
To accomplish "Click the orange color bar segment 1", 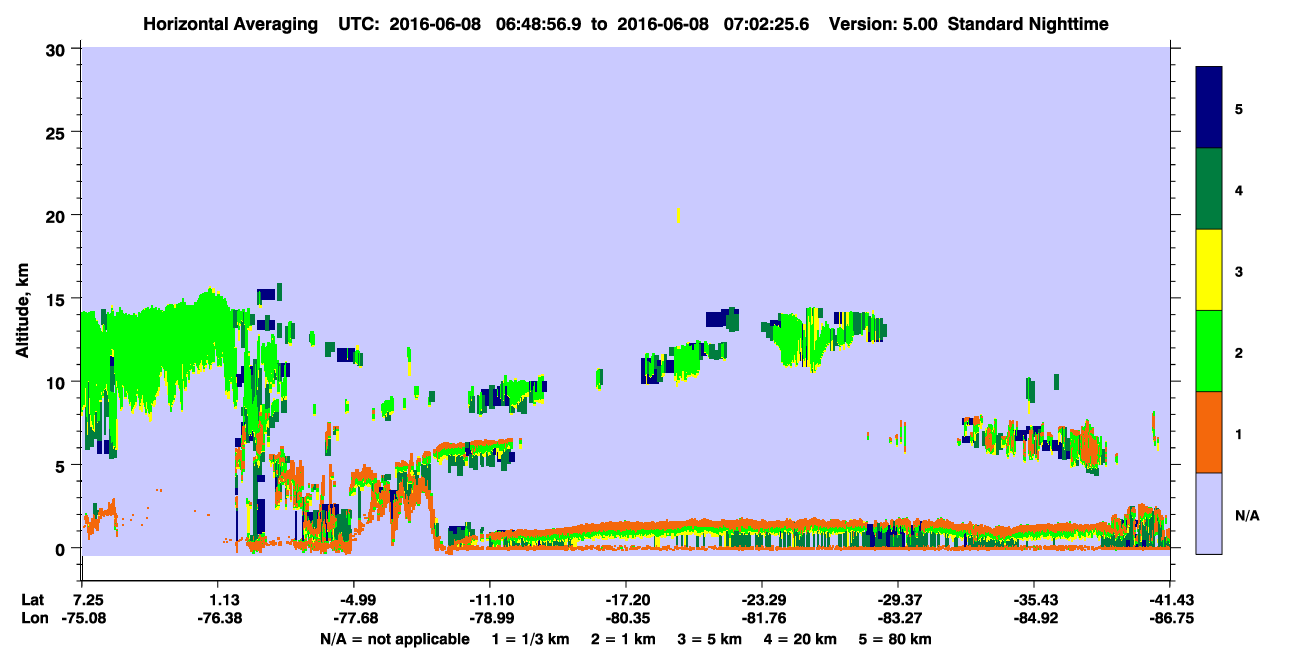I will pyautogui.click(x=1209, y=432).
